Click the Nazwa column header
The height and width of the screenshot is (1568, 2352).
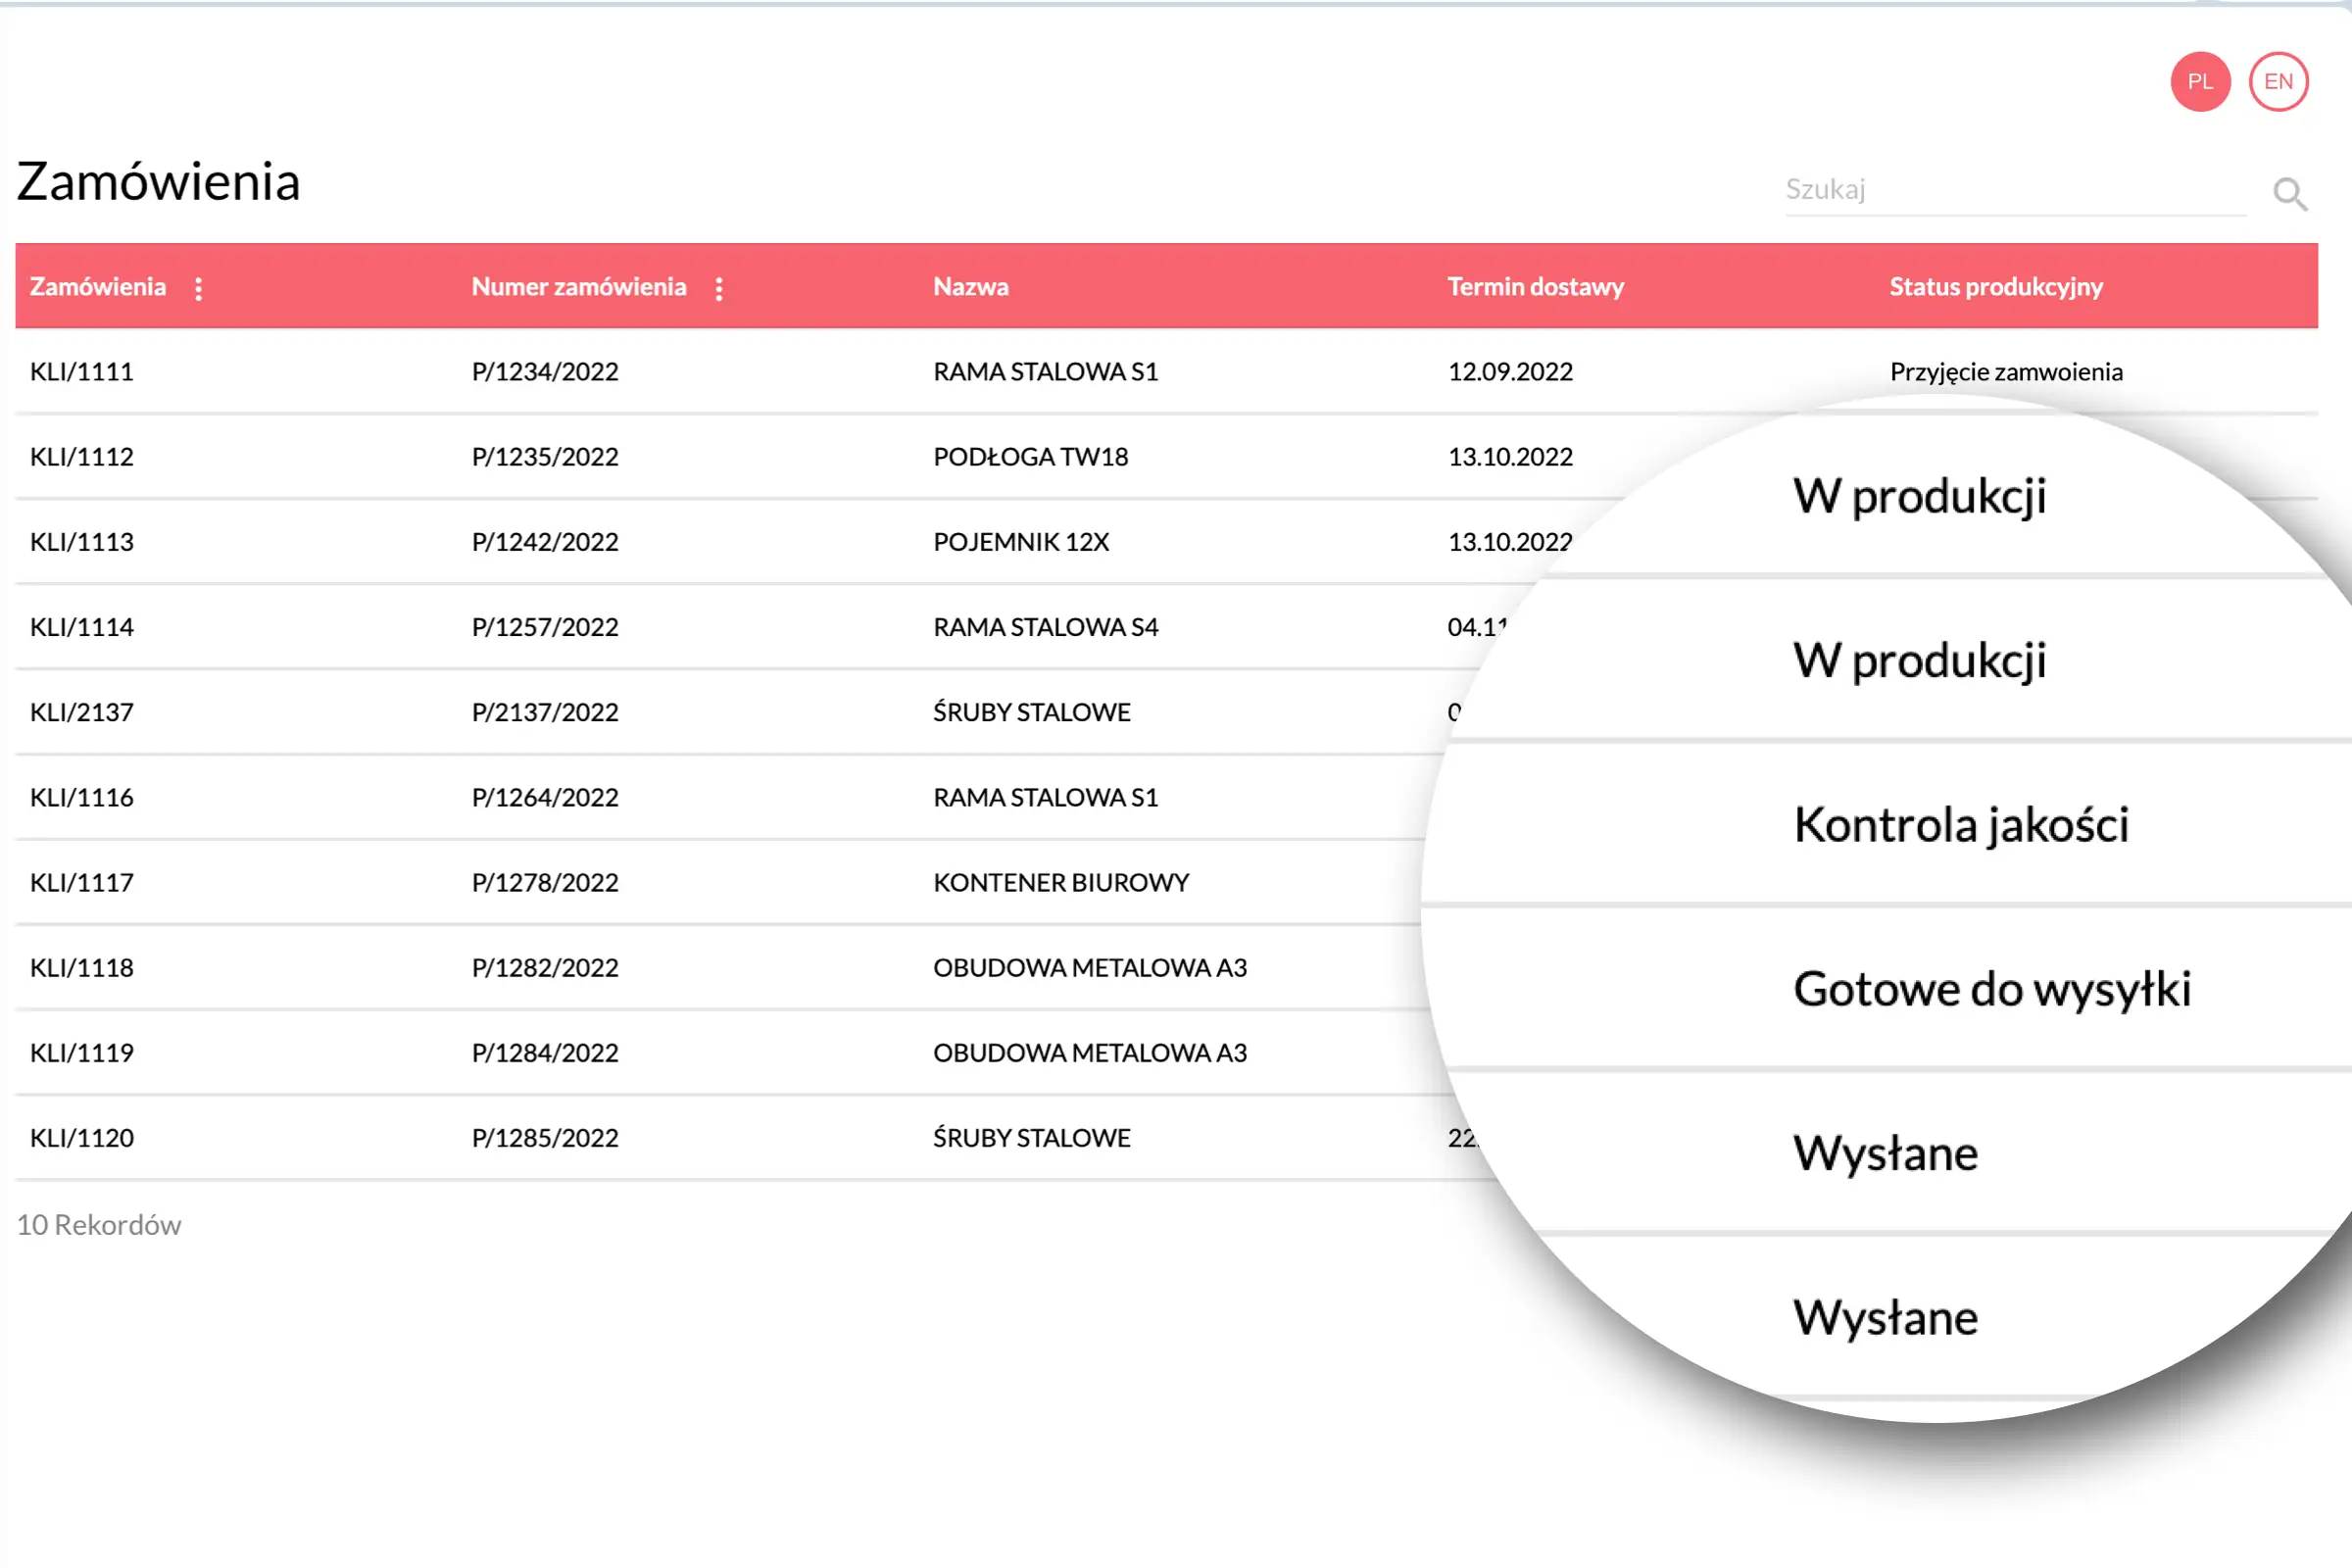click(970, 287)
